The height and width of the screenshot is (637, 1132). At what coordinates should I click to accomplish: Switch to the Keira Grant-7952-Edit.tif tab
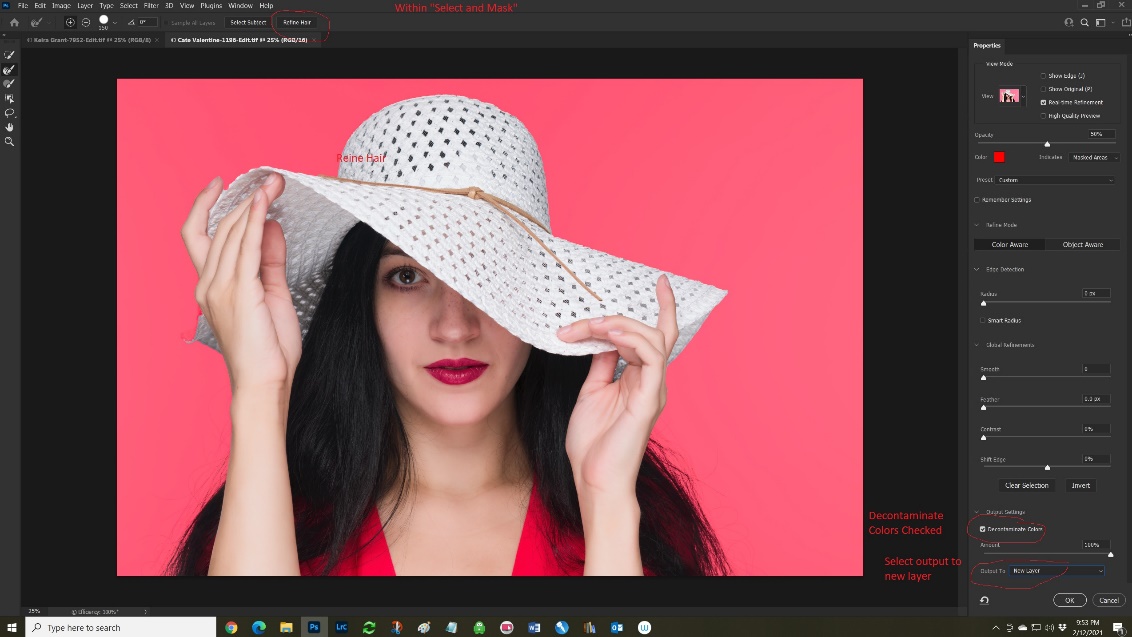[x=89, y=40]
